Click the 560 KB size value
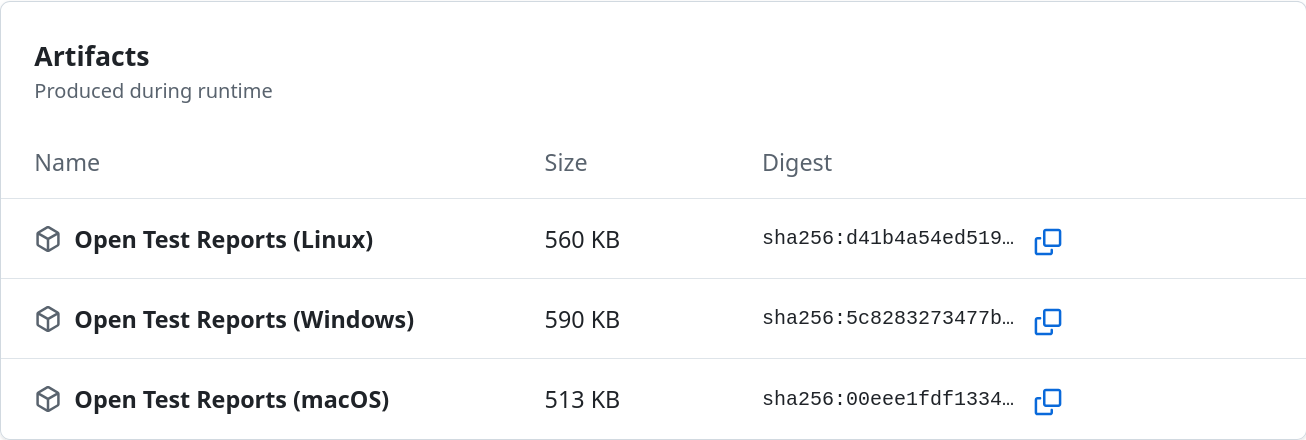 click(582, 240)
